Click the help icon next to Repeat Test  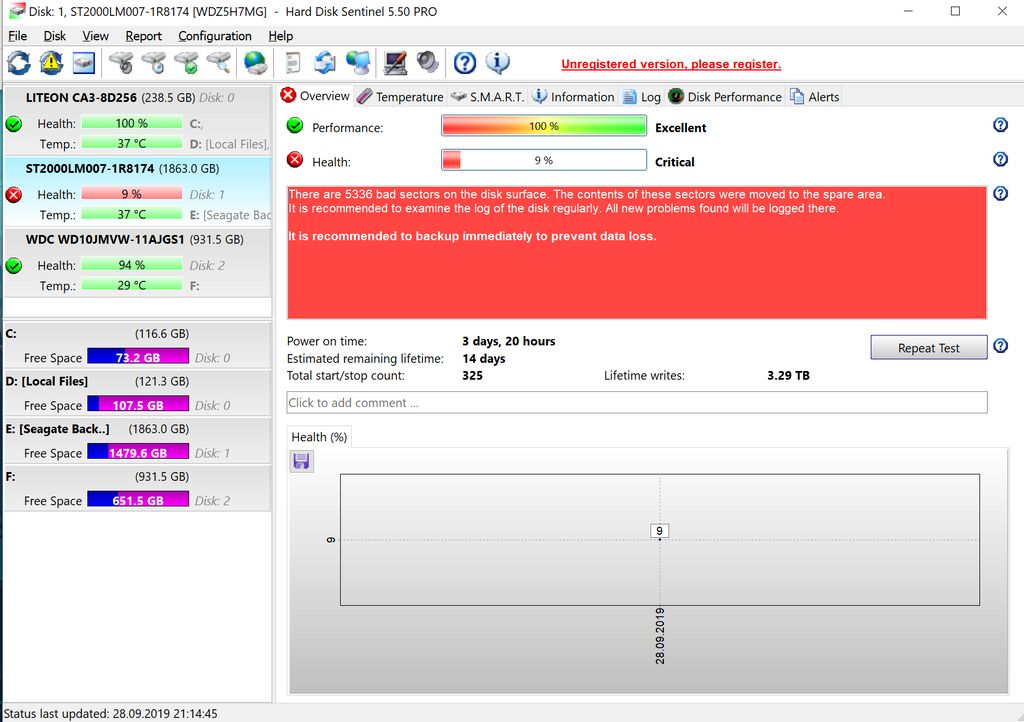(x=1000, y=347)
